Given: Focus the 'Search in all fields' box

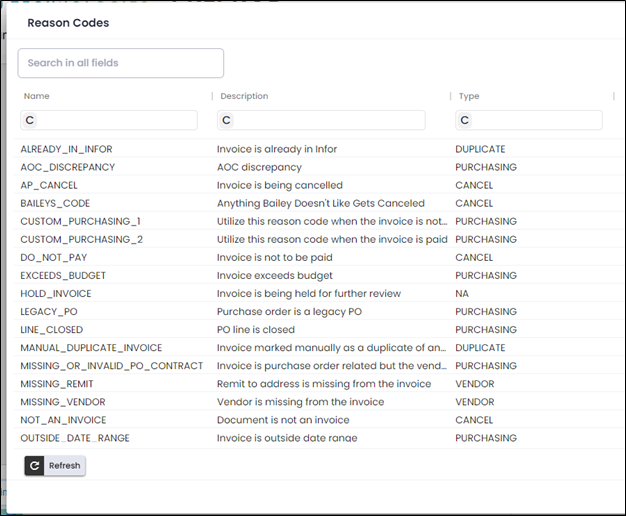Looking at the screenshot, I should tap(120, 63).
